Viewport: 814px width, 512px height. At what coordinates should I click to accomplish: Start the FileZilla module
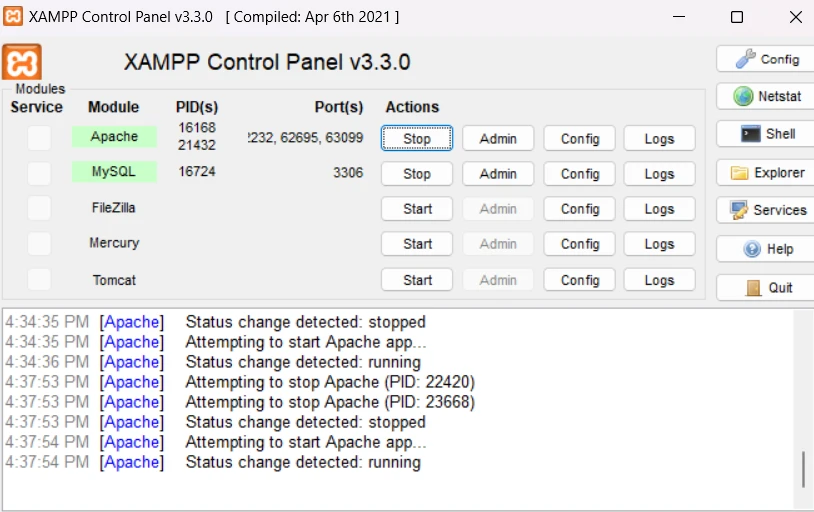[417, 209]
